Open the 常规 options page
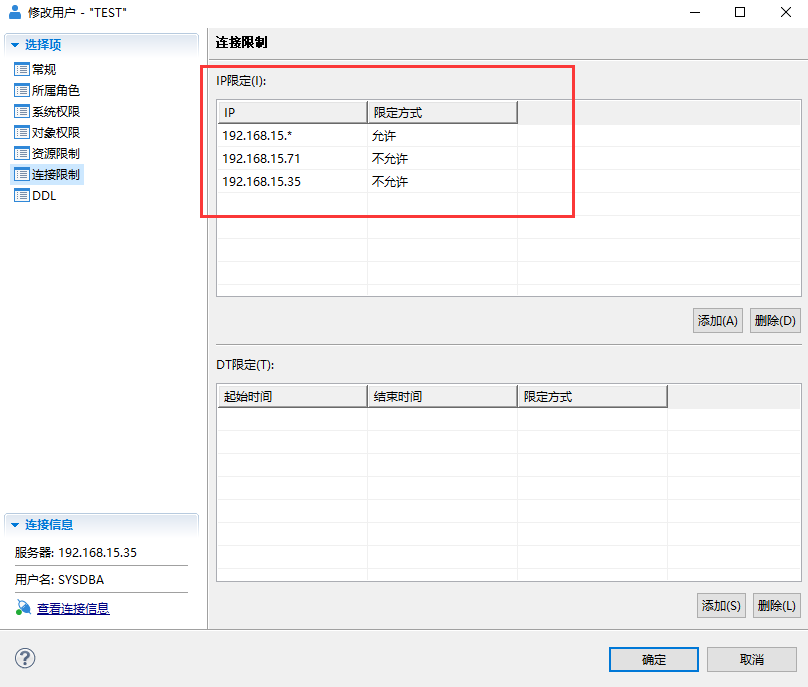The image size is (808, 687). tap(44, 69)
